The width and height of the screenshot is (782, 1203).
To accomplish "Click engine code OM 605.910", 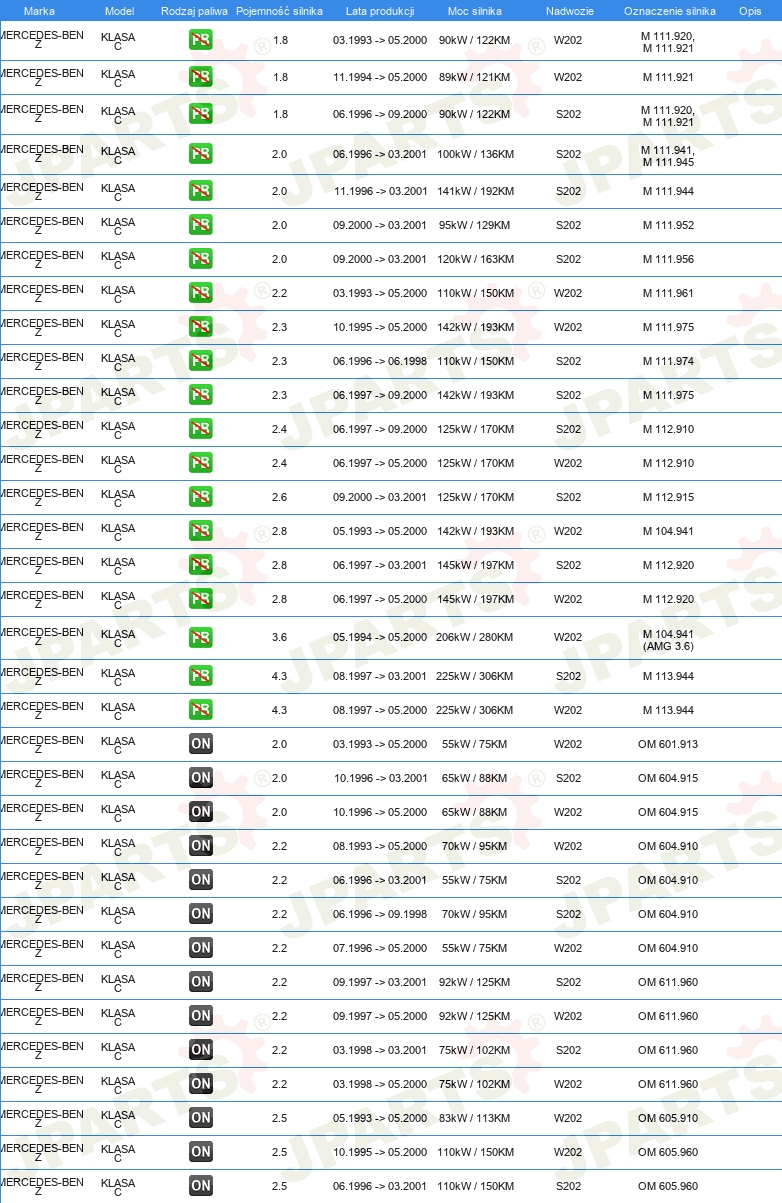I will (x=668, y=1118).
